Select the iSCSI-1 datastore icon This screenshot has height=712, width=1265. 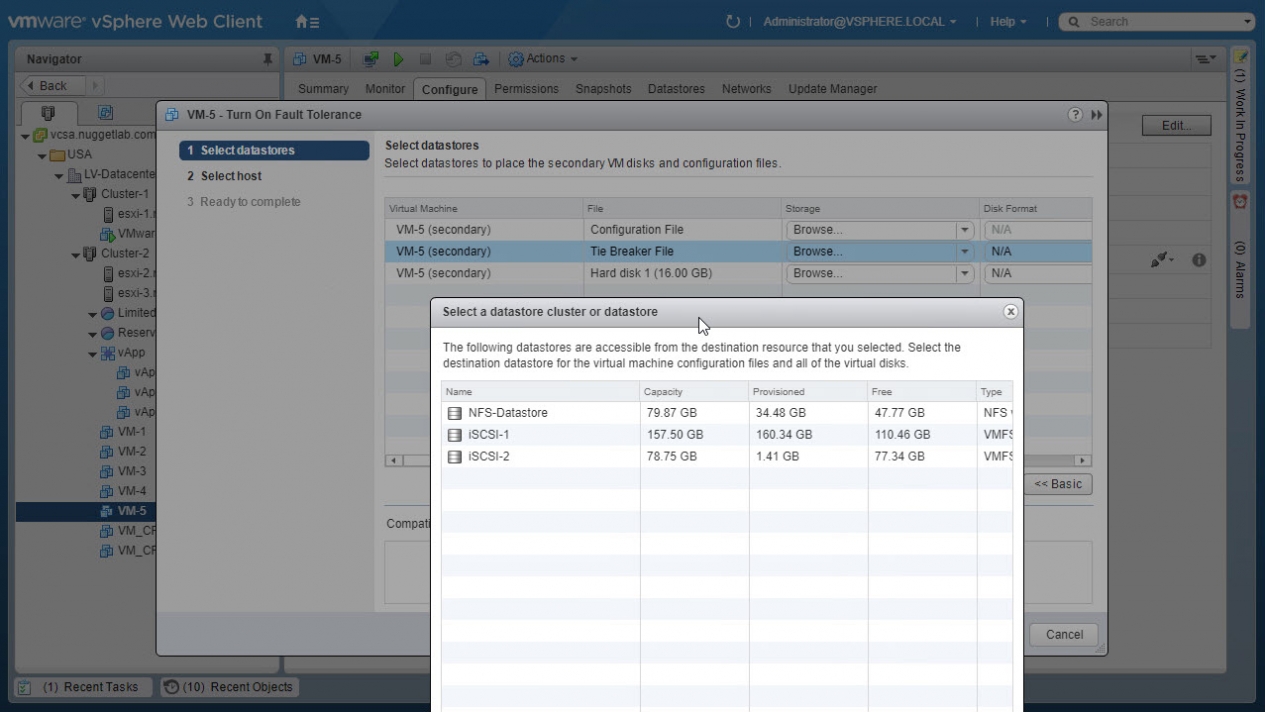point(454,435)
